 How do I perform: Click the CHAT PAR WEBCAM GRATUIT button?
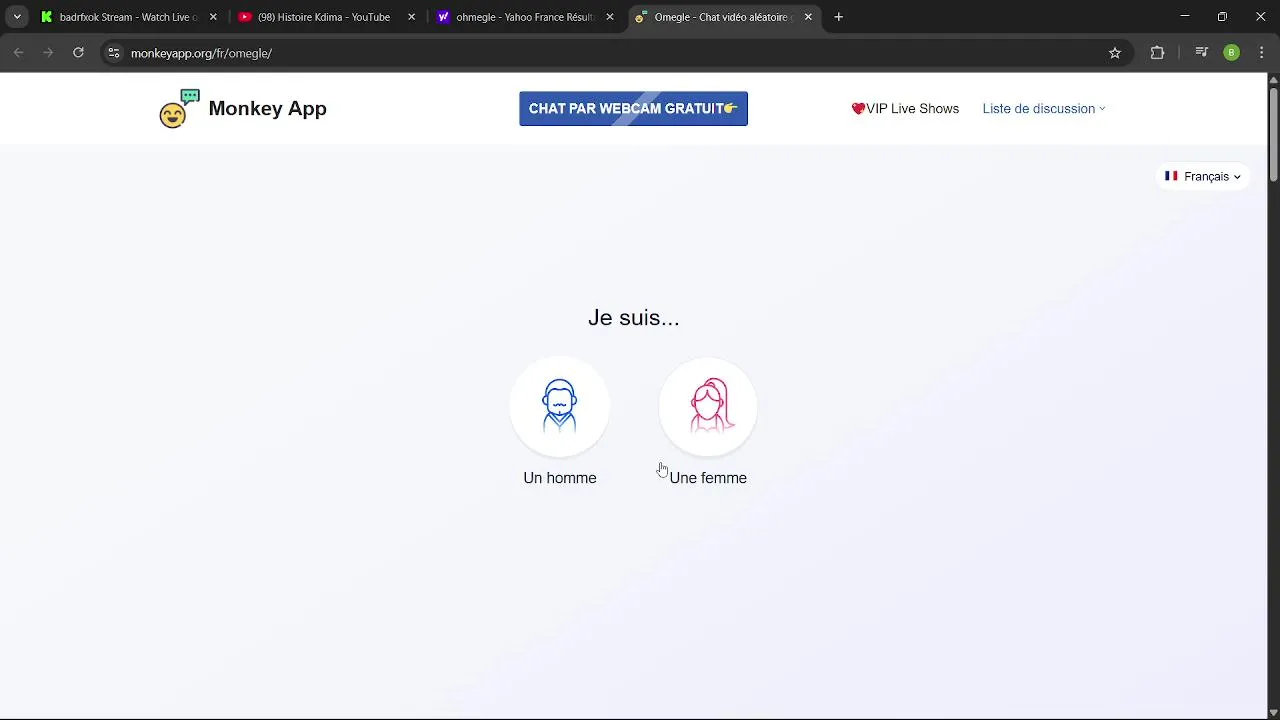(x=633, y=109)
